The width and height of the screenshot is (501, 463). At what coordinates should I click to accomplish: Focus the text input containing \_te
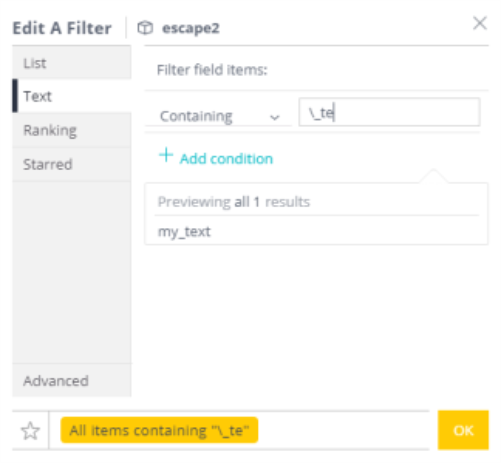coord(389,112)
